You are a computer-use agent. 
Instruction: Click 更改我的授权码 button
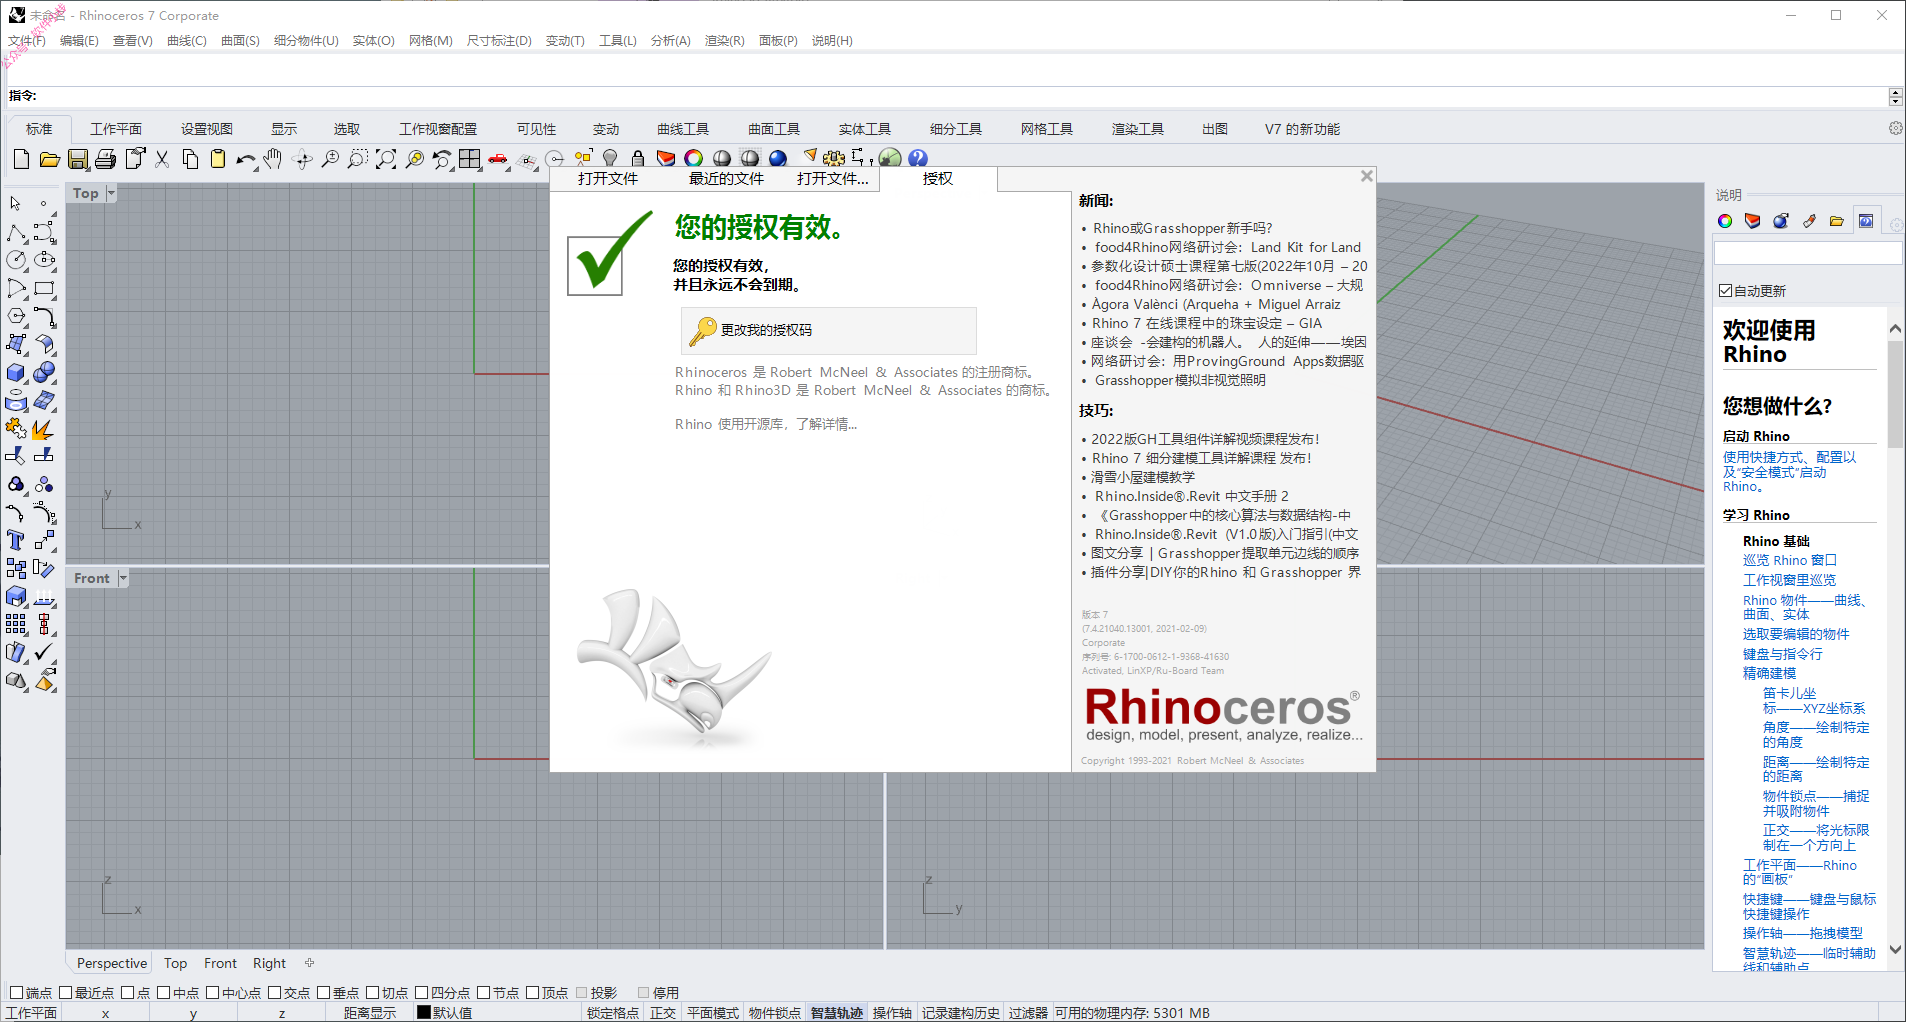(829, 330)
